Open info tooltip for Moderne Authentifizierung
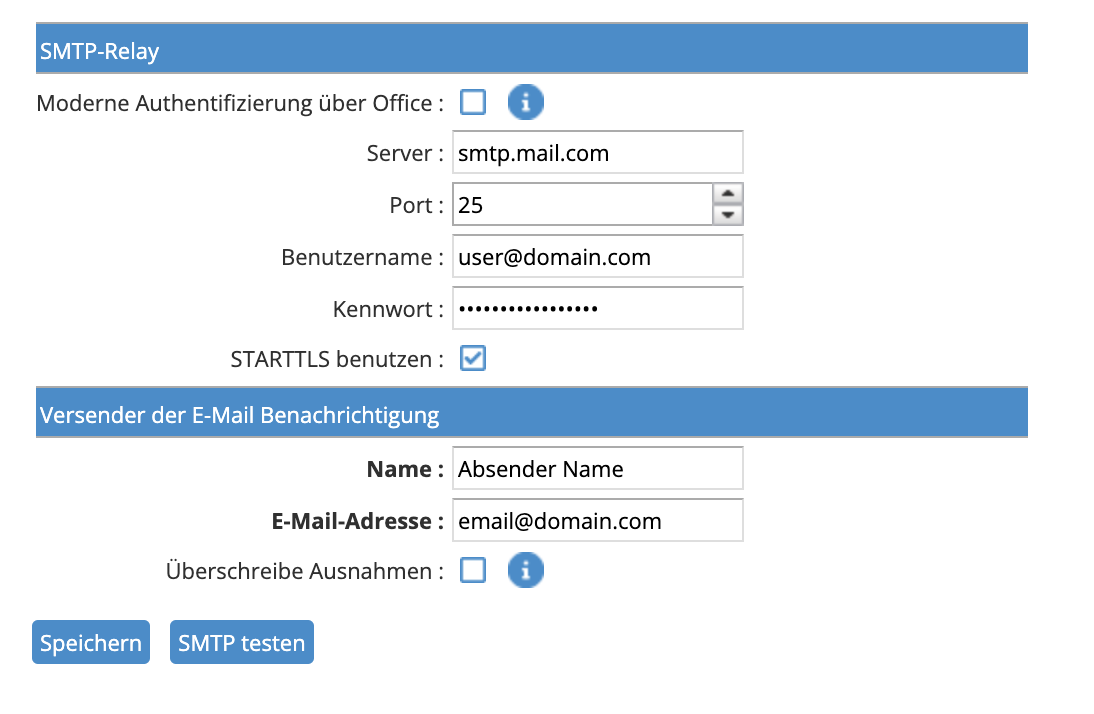The height and width of the screenshot is (714, 1094). click(x=525, y=102)
